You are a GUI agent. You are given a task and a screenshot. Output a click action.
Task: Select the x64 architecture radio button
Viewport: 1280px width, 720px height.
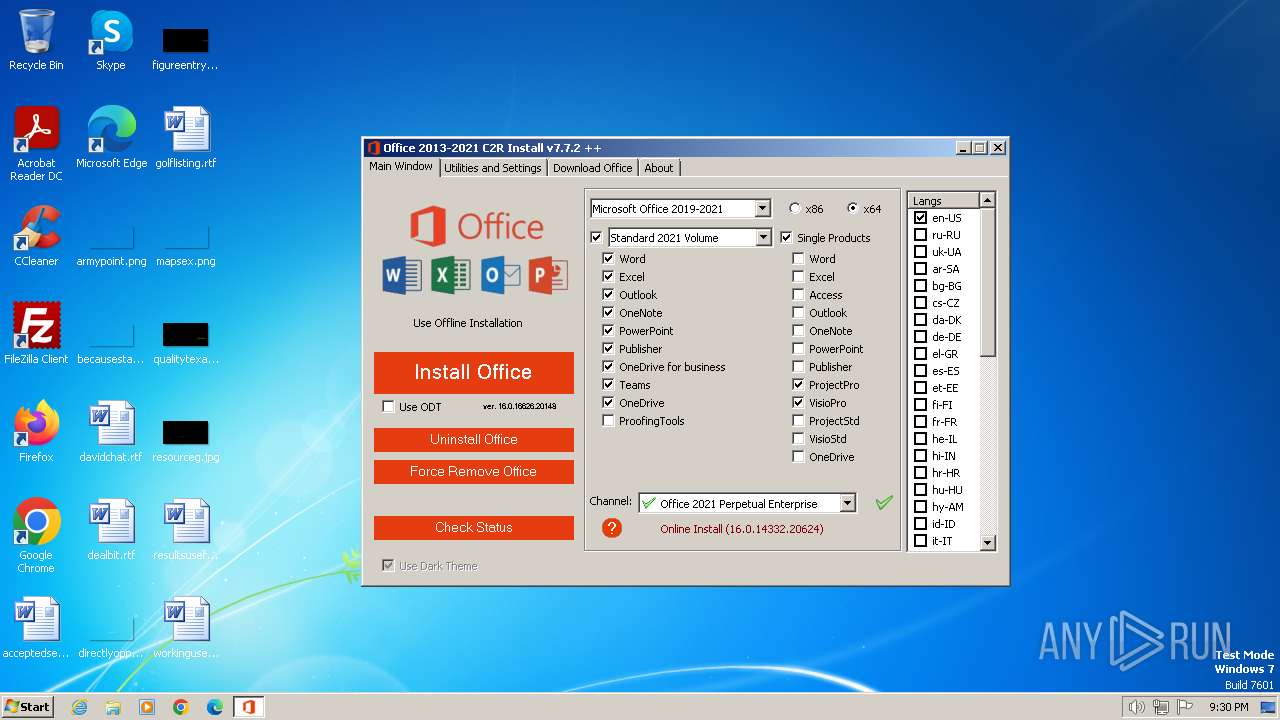point(852,208)
